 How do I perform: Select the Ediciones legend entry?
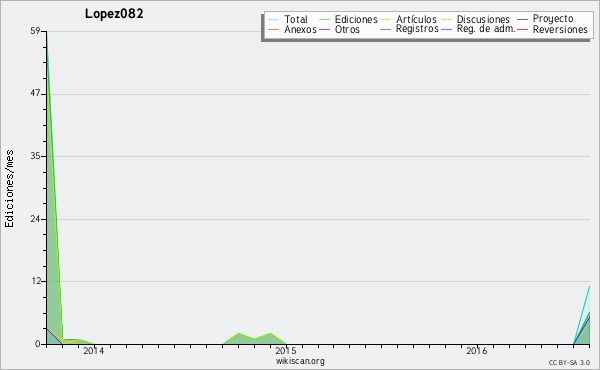click(356, 19)
